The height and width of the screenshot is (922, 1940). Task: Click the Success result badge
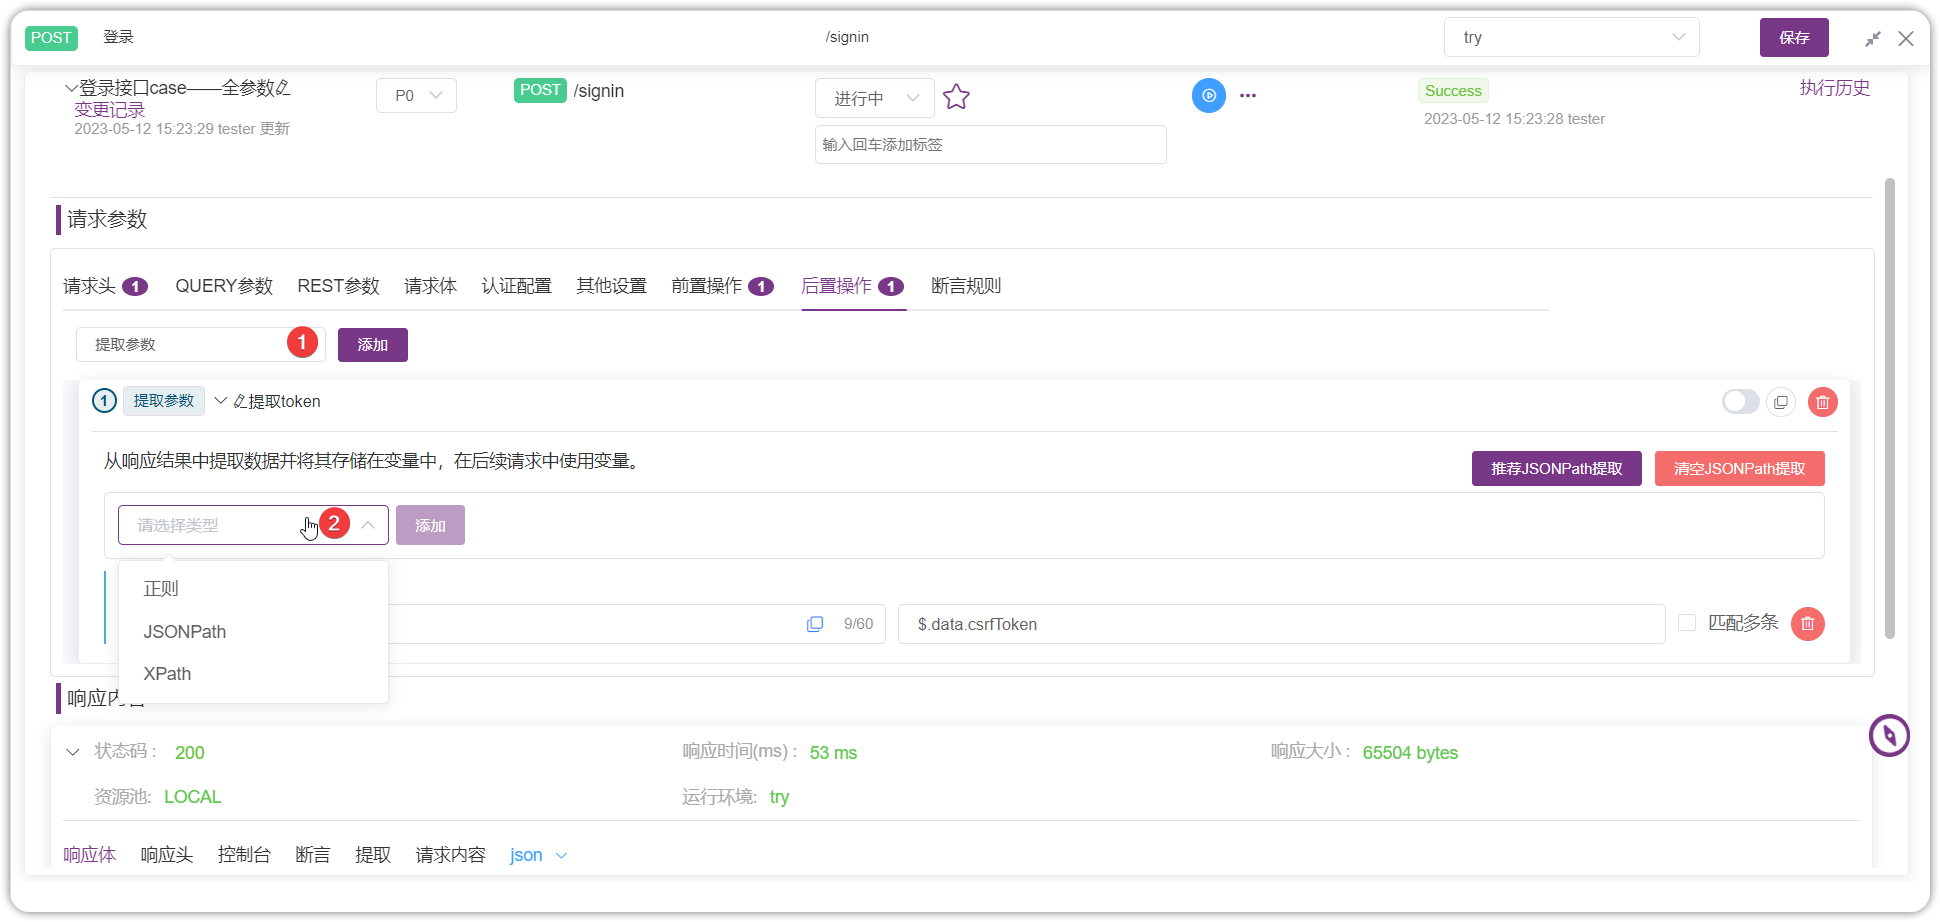point(1453,91)
